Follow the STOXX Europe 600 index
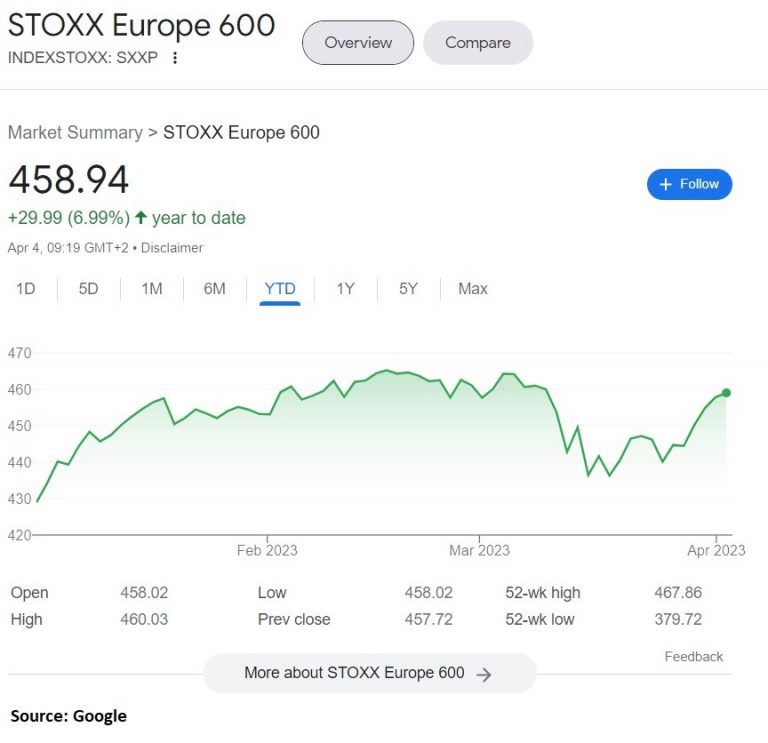The height and width of the screenshot is (743, 768). tap(689, 185)
